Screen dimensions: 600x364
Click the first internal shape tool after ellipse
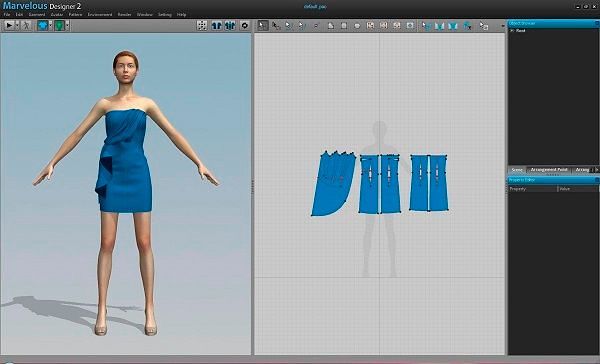370,26
